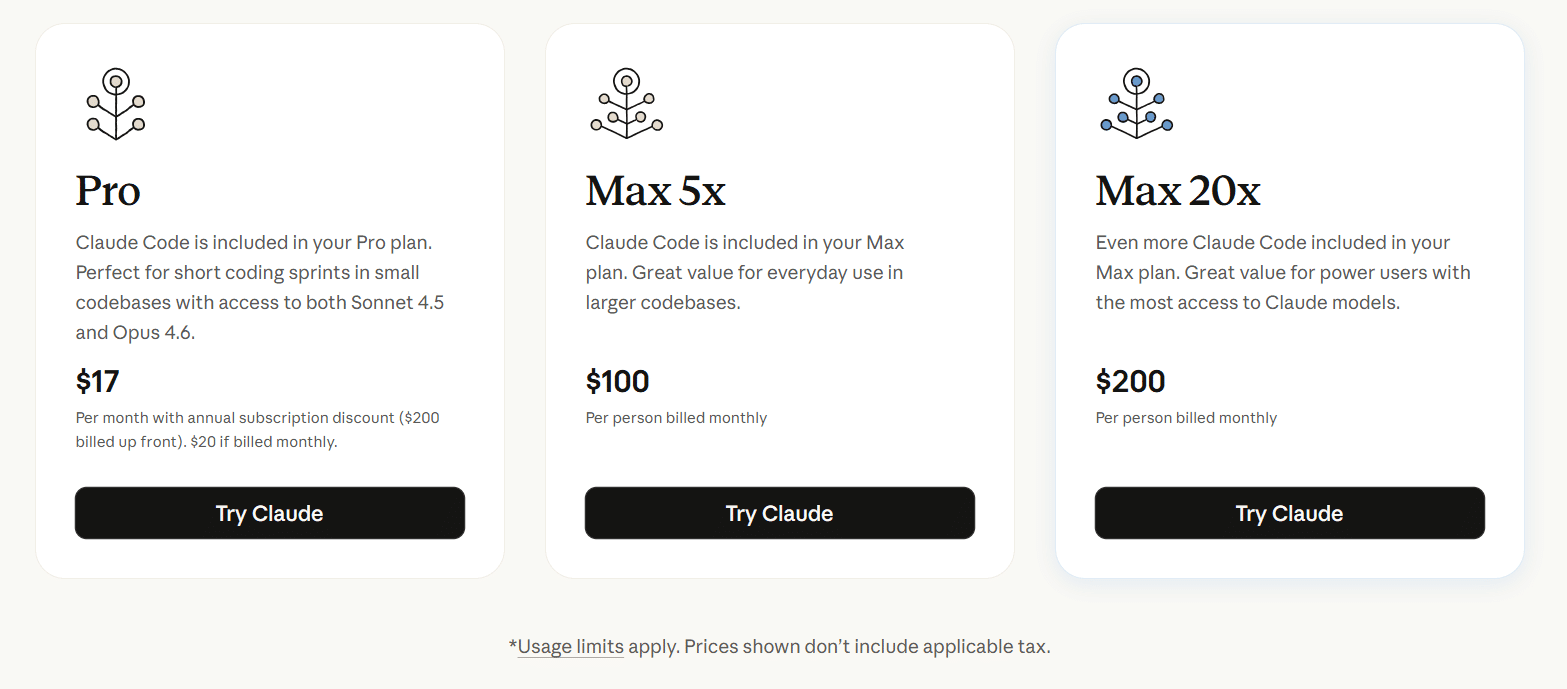Click the blue Max 20x plan icon
This screenshot has height=689, width=1567.
[1137, 103]
